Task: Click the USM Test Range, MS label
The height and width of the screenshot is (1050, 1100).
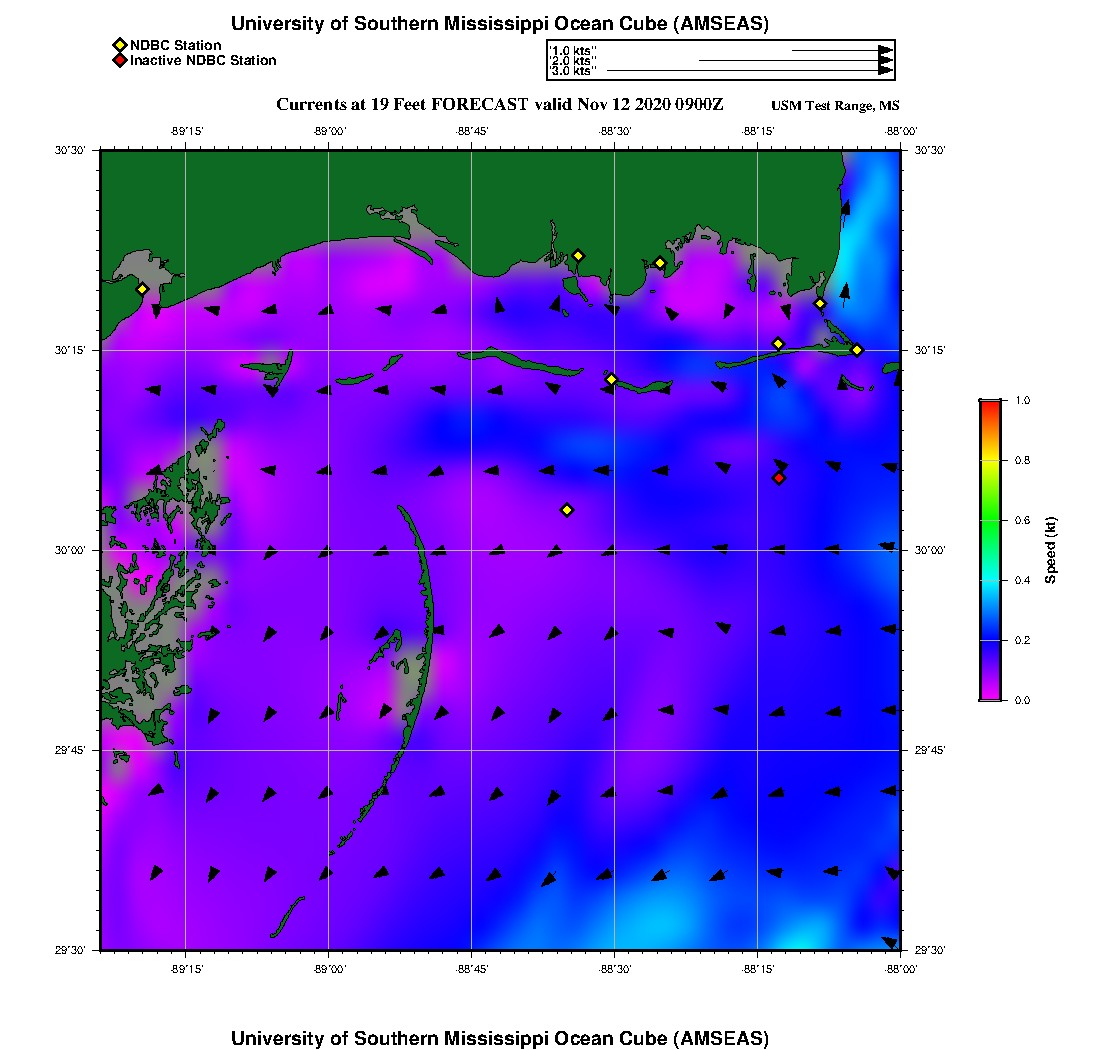Action: click(x=835, y=106)
